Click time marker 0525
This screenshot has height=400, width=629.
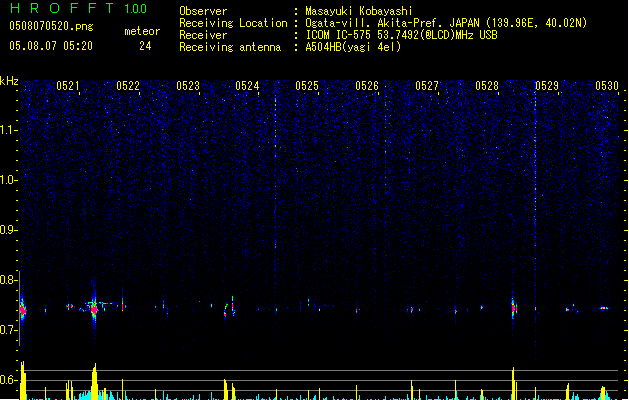307,85
